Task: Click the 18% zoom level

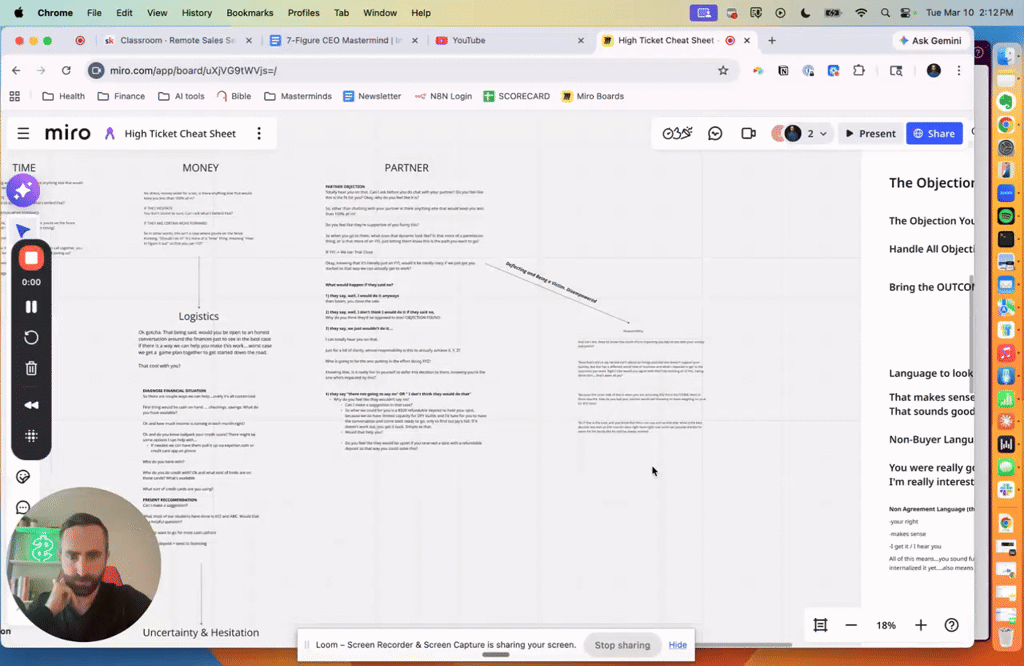Action: (x=886, y=625)
